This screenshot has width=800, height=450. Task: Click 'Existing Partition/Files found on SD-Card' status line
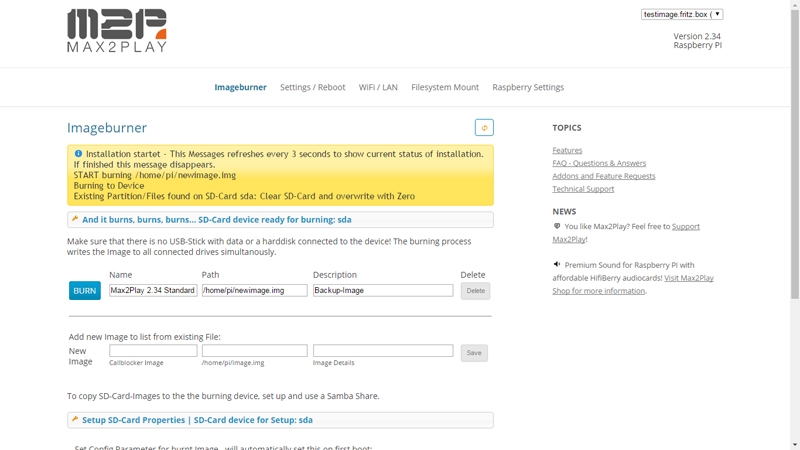coord(244,196)
